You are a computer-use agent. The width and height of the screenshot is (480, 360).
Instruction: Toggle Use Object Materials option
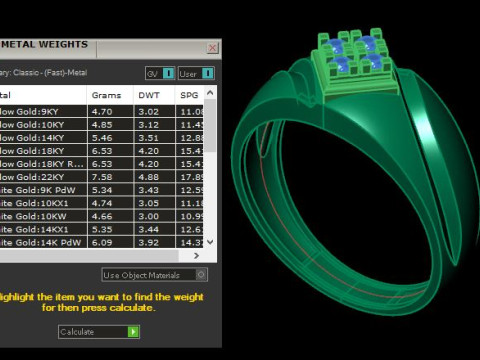click(155, 275)
